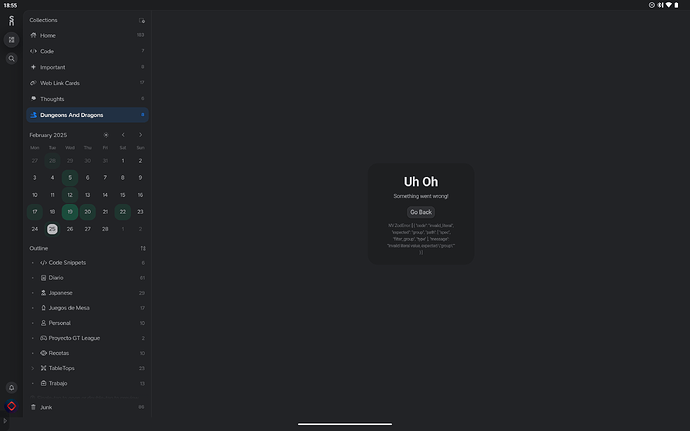Open notifications bell icon in left rail

coord(11,387)
